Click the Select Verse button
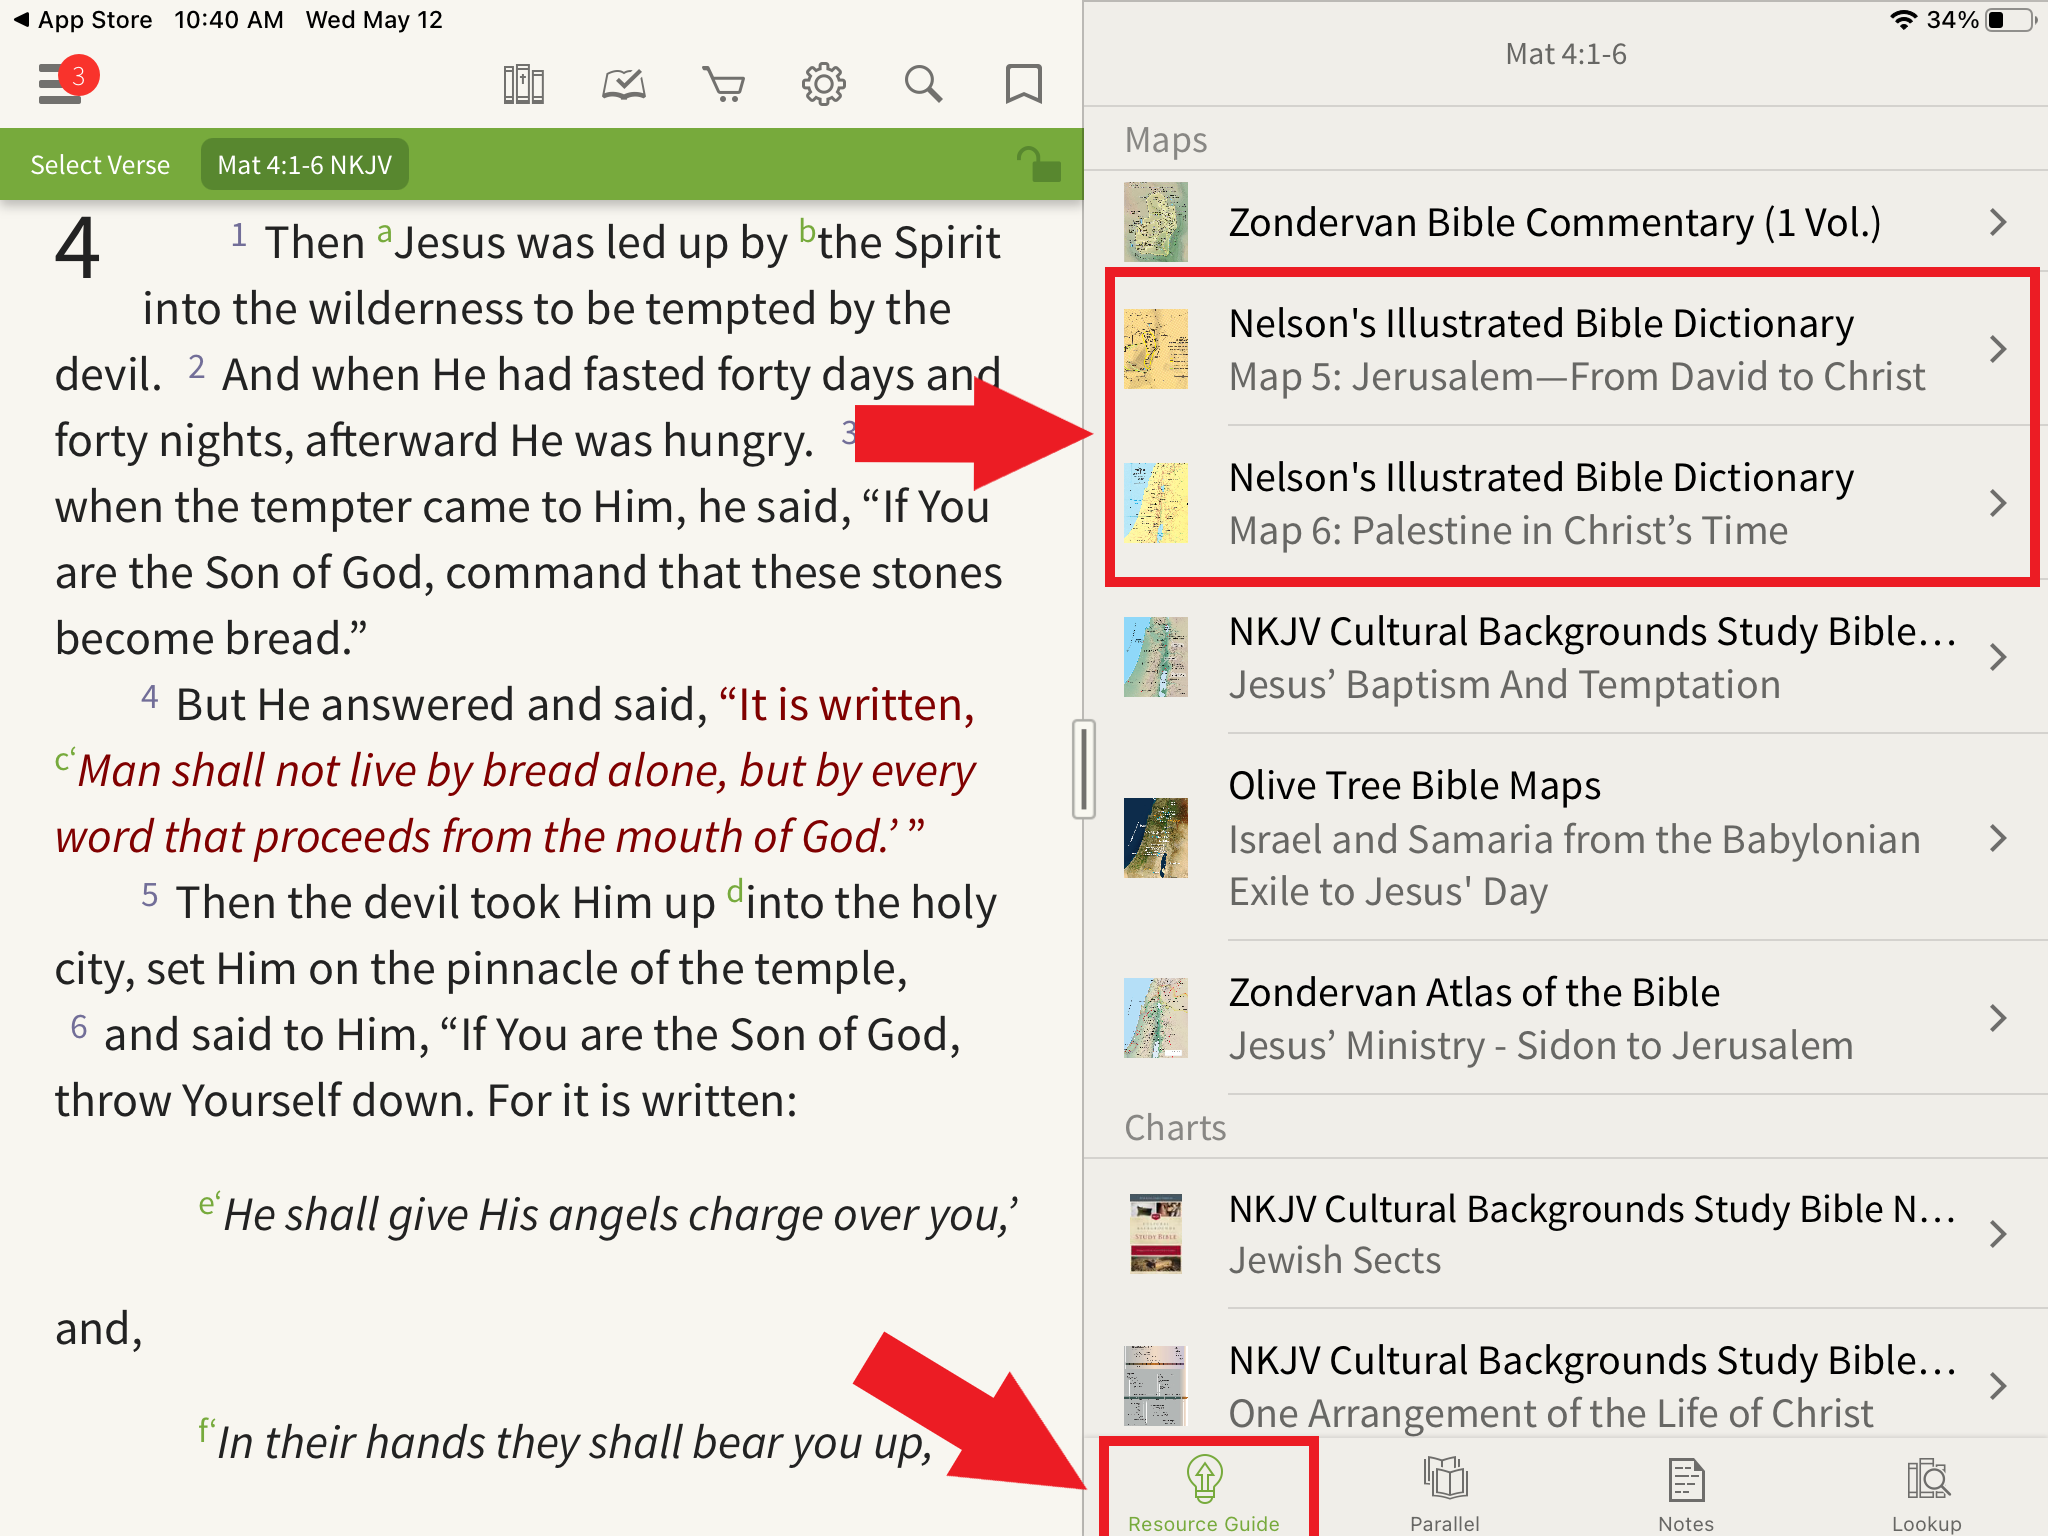2048x1536 pixels. (x=100, y=165)
